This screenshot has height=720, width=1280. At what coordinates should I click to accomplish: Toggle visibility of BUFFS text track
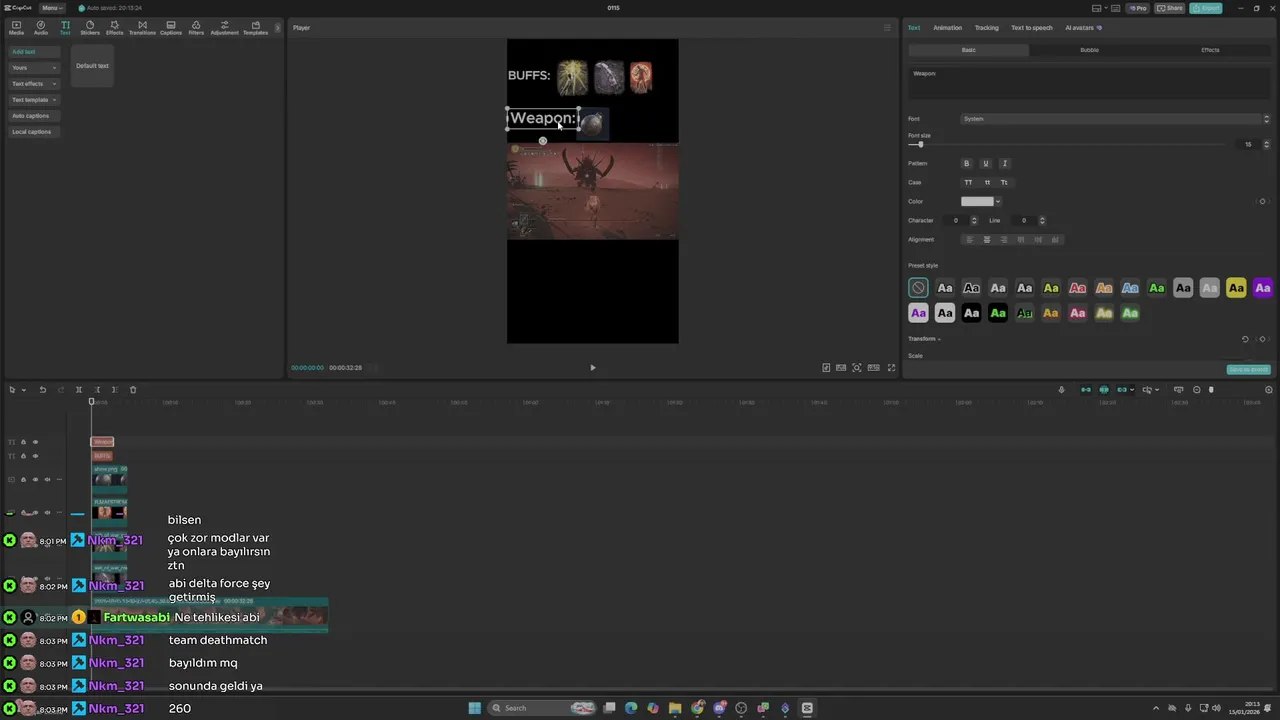click(35, 456)
